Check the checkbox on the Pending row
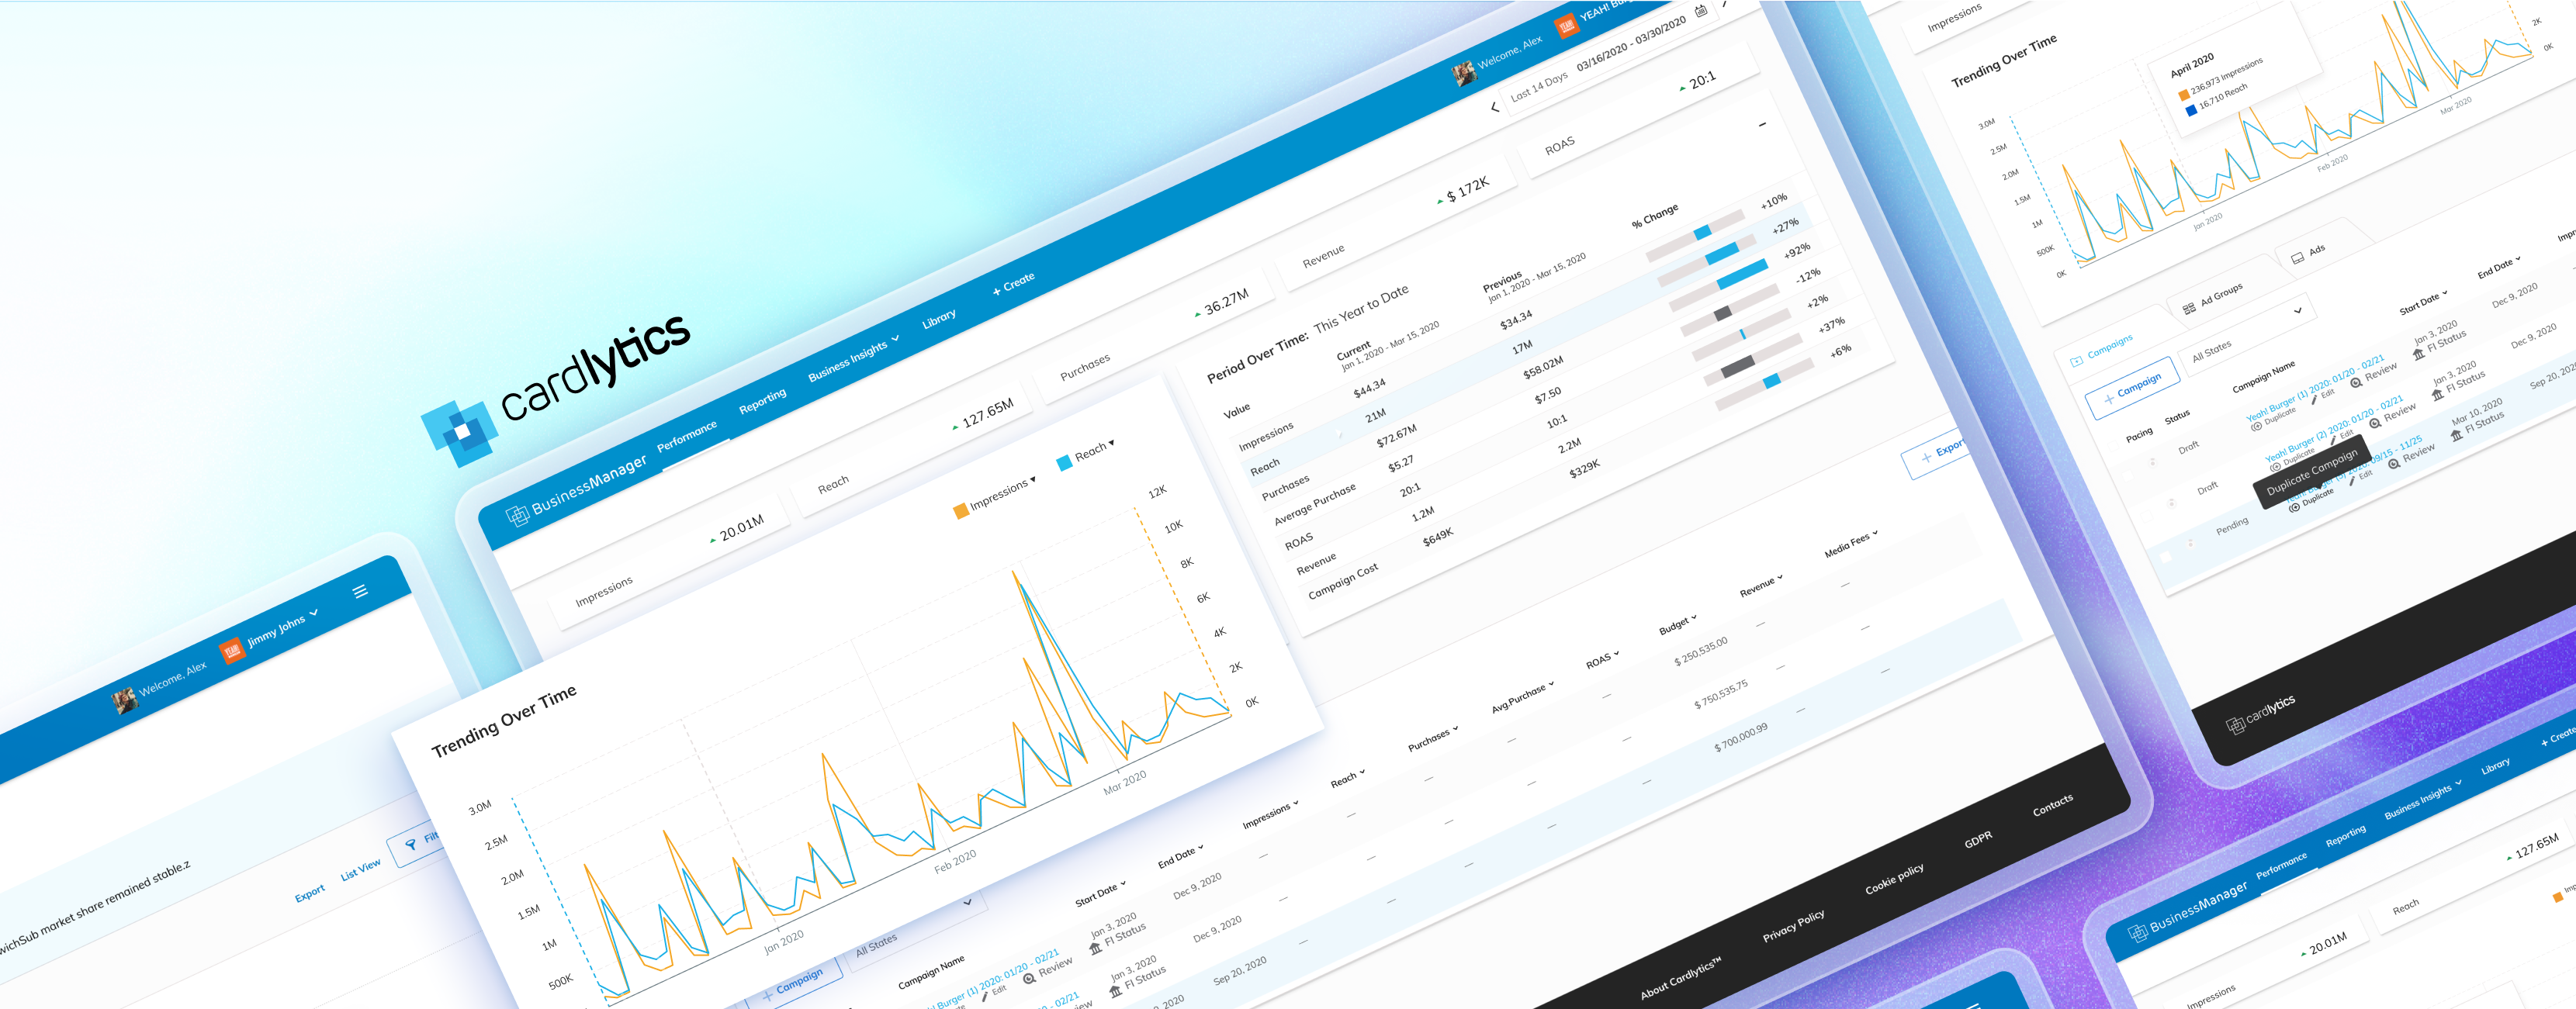The width and height of the screenshot is (2576, 1009). coord(2166,557)
